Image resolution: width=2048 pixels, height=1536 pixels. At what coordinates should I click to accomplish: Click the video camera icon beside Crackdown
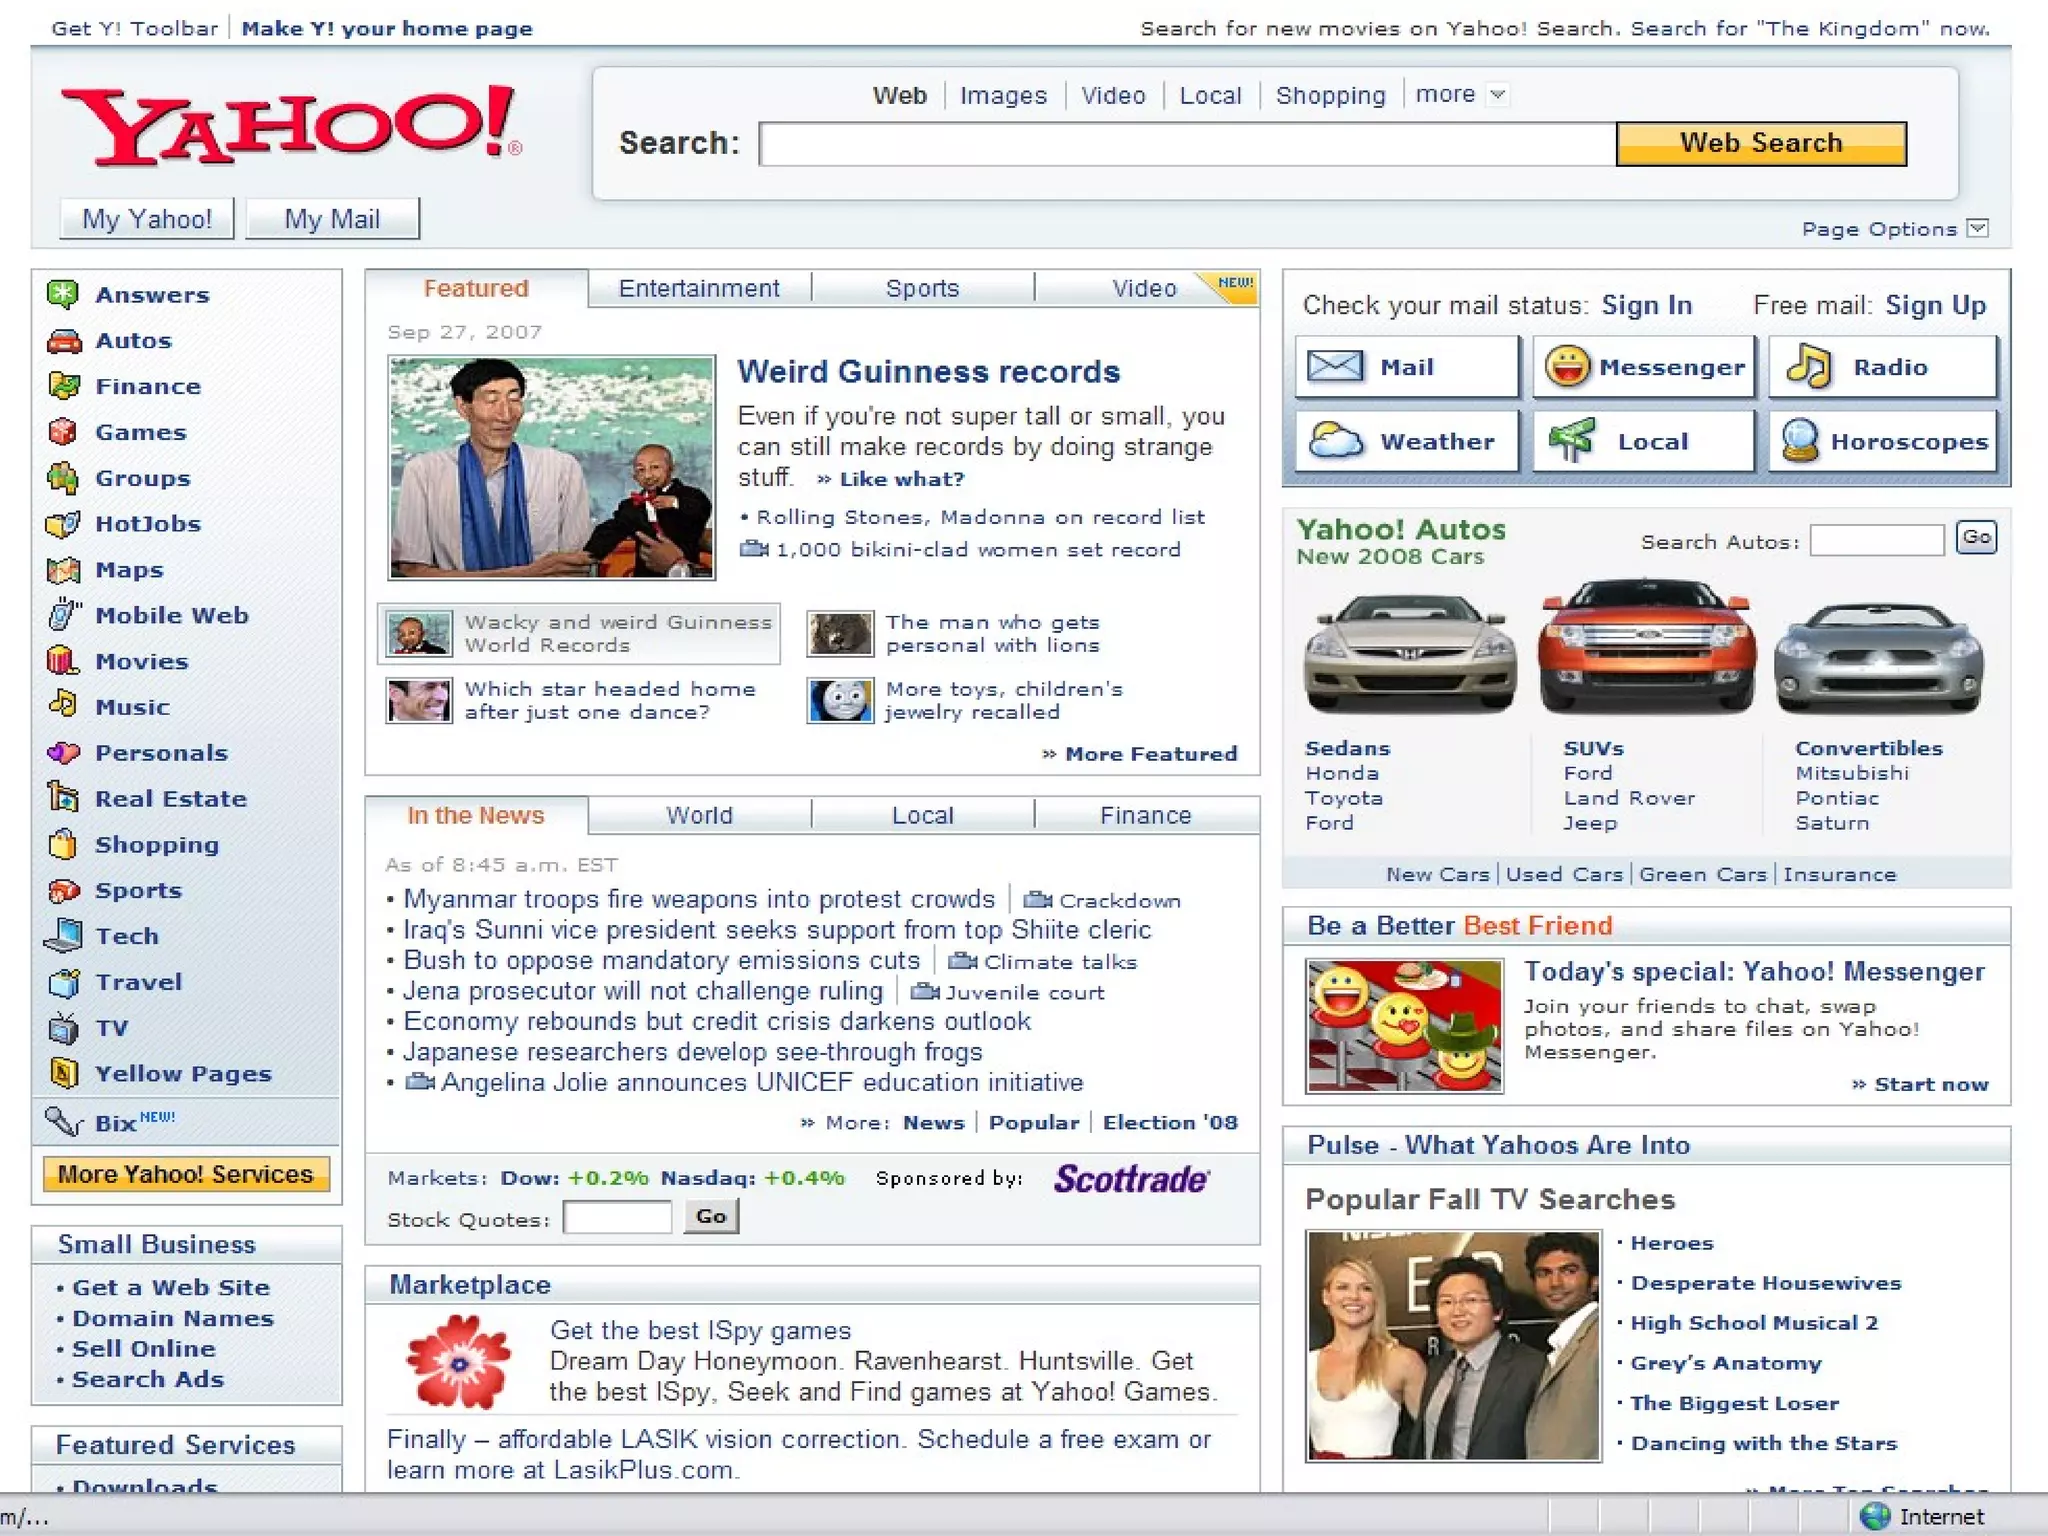click(x=1038, y=900)
